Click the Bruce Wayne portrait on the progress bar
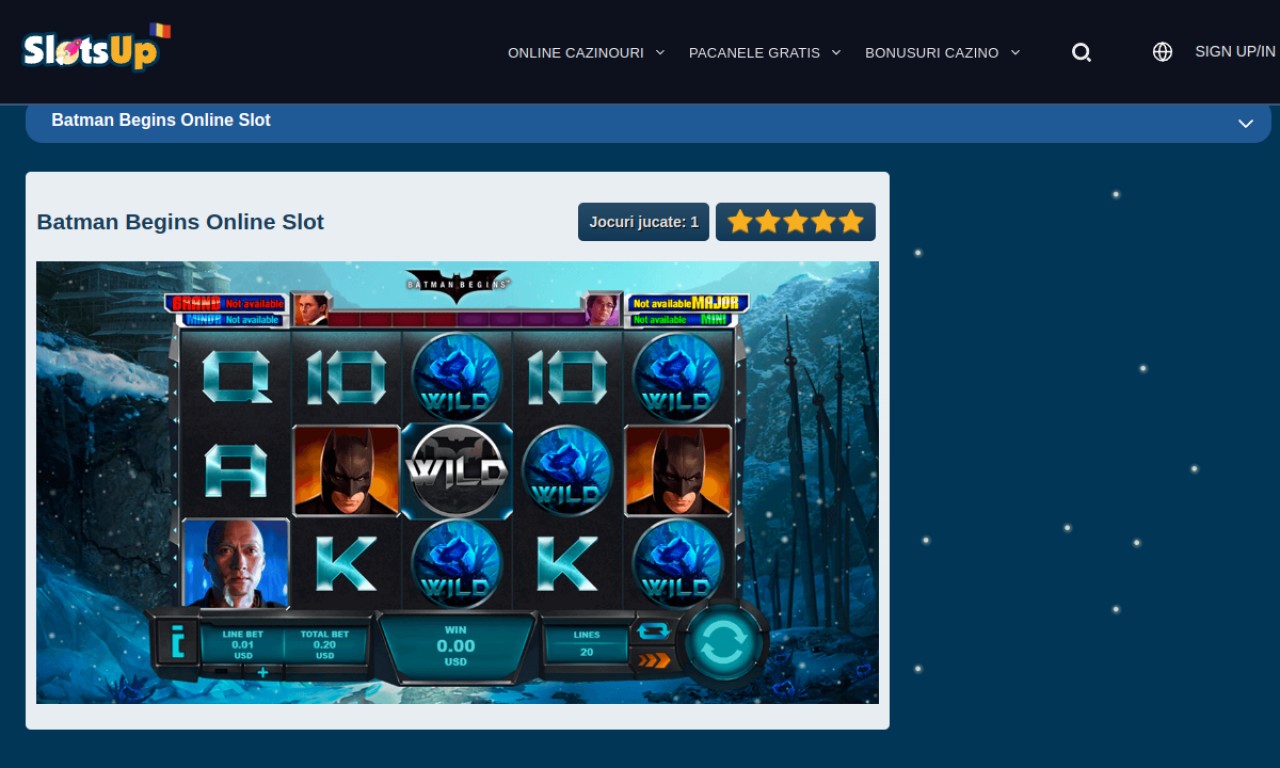The height and width of the screenshot is (768, 1280). pos(311,310)
